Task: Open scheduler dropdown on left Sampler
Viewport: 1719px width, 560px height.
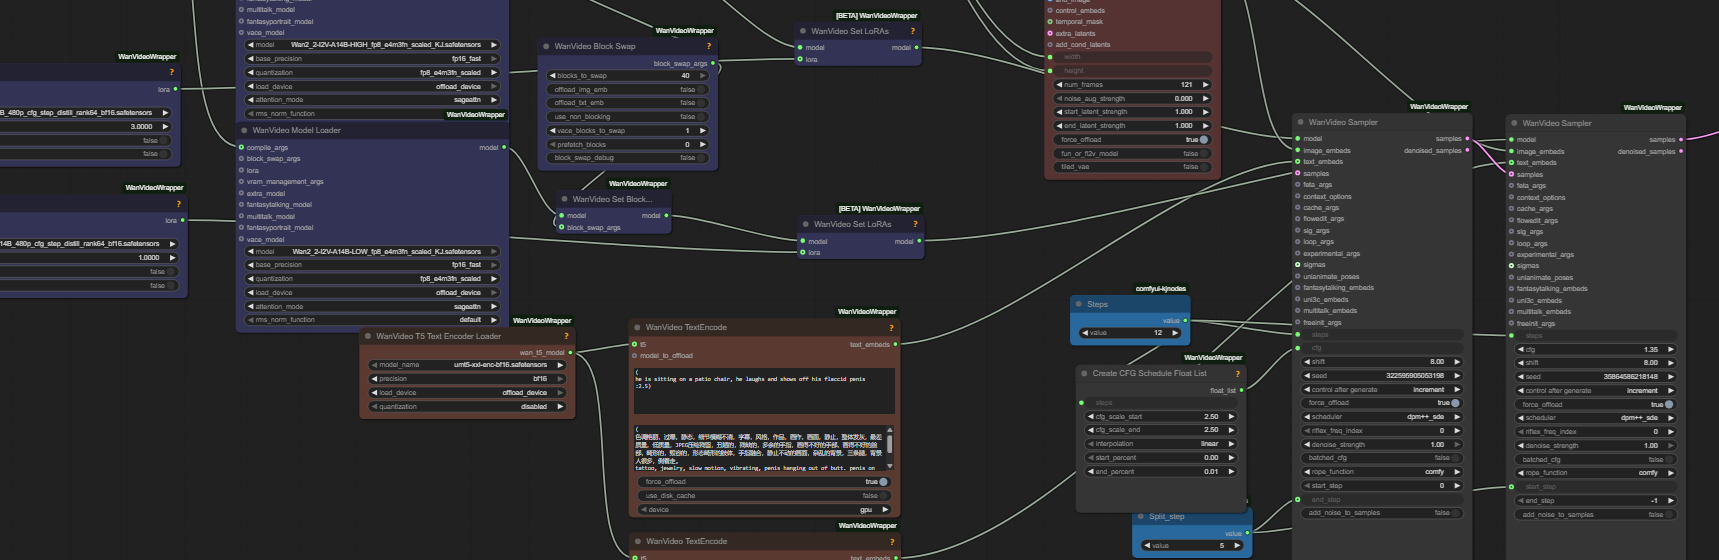Action: [1382, 417]
